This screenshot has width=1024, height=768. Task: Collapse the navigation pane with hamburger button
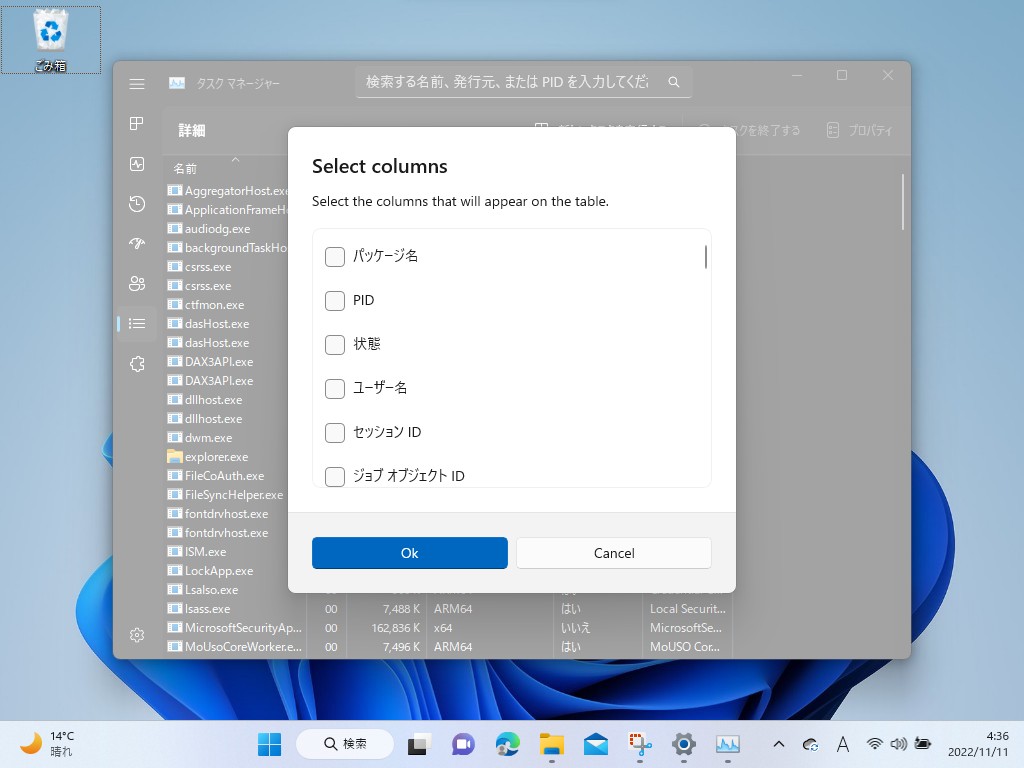tap(137, 84)
